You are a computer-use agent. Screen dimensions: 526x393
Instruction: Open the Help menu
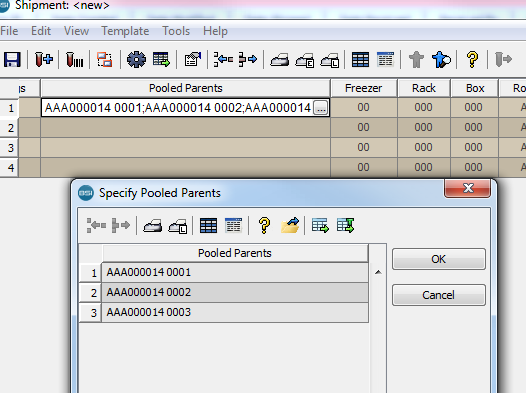pos(215,31)
